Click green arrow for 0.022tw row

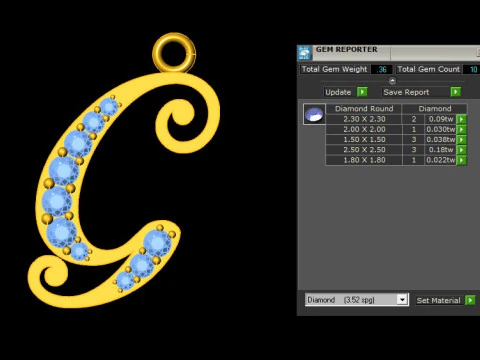462,160
